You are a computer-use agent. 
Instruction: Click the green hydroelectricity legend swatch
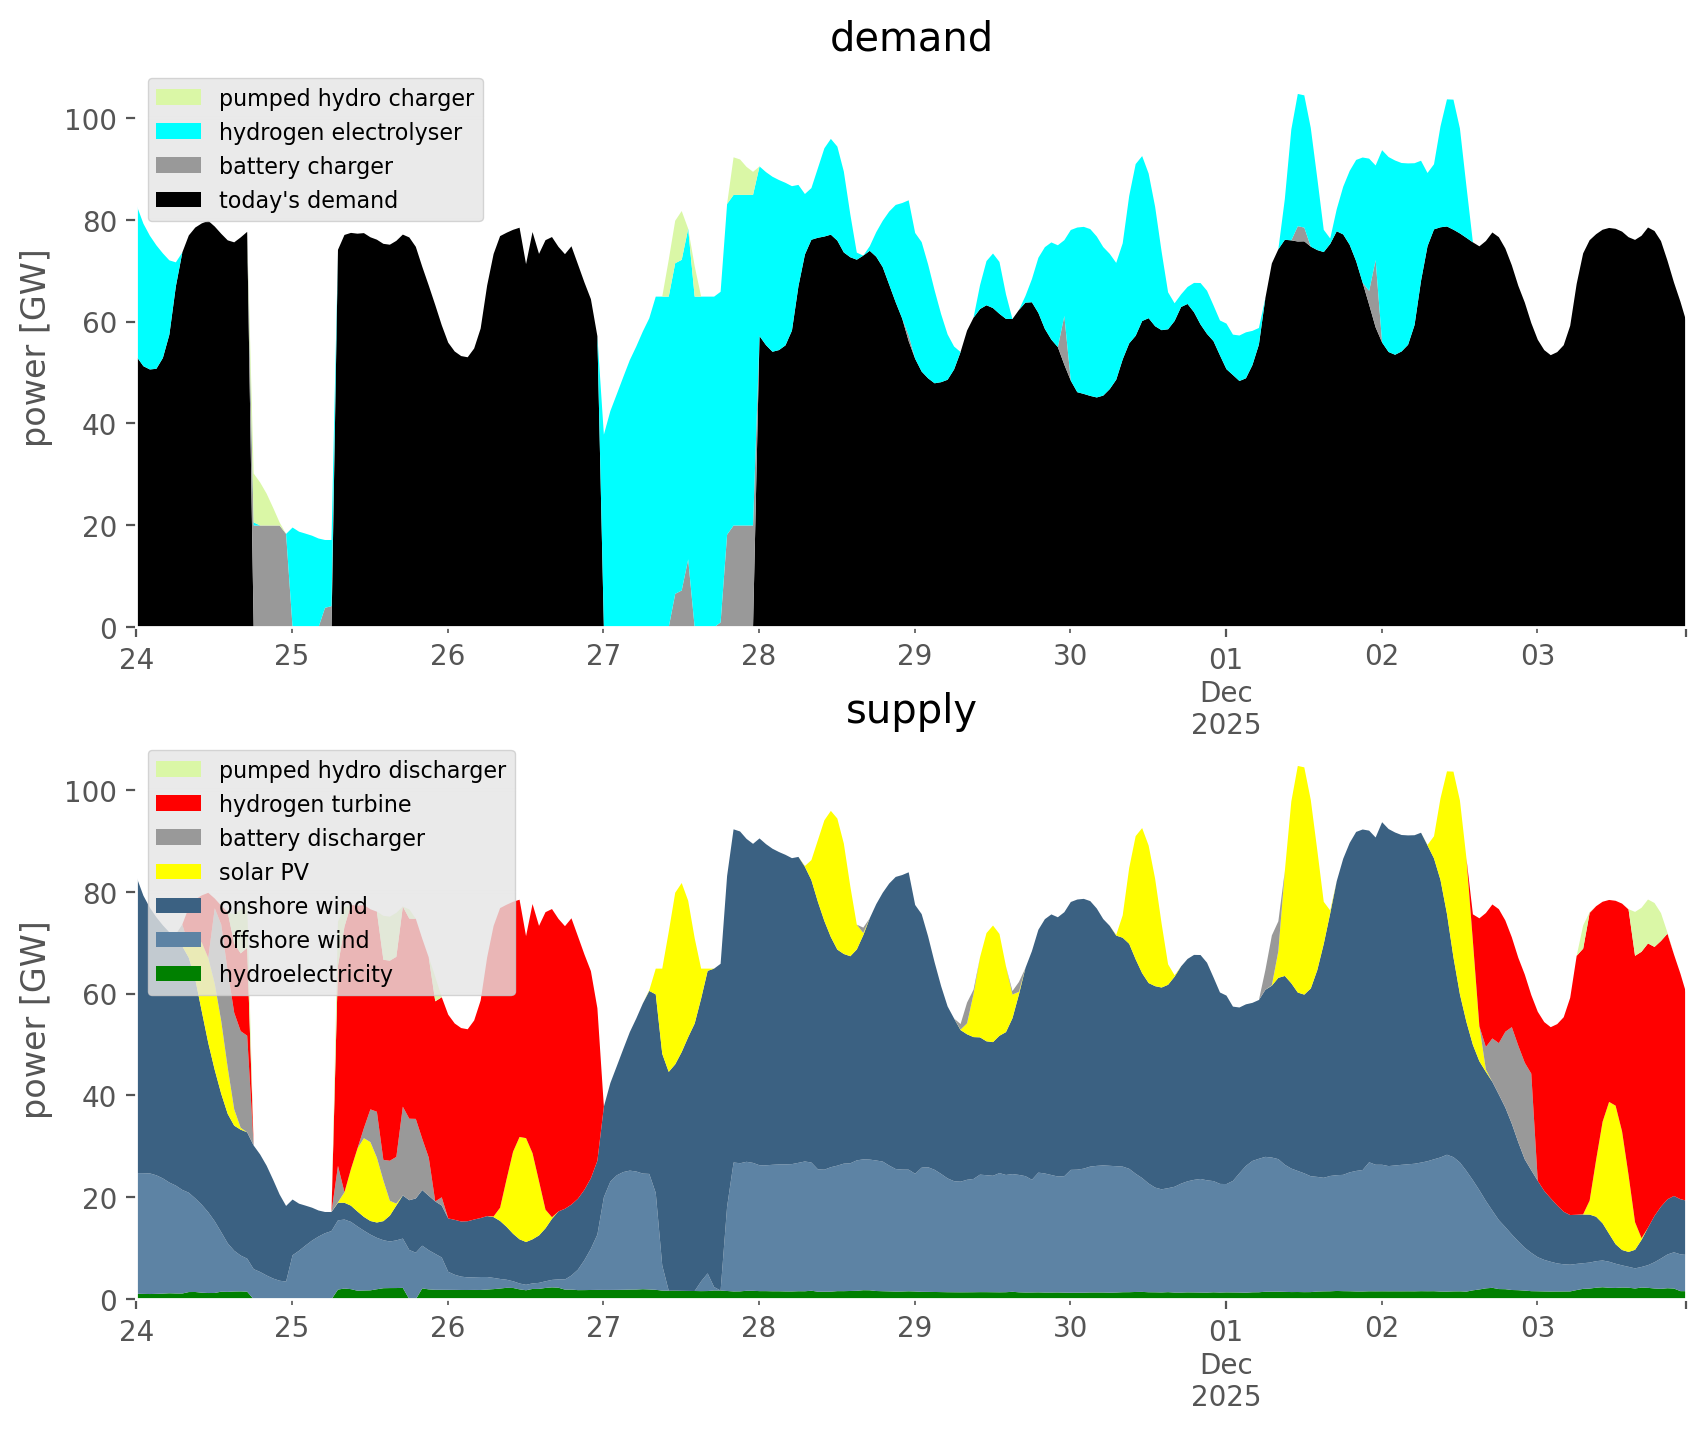click(179, 974)
